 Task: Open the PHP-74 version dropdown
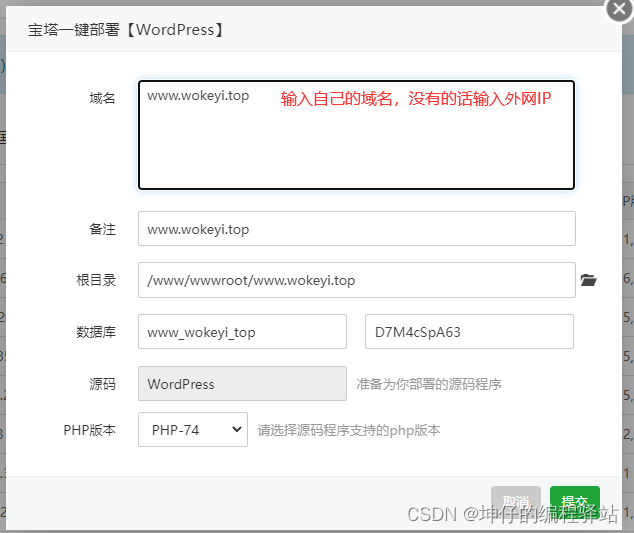(x=193, y=429)
